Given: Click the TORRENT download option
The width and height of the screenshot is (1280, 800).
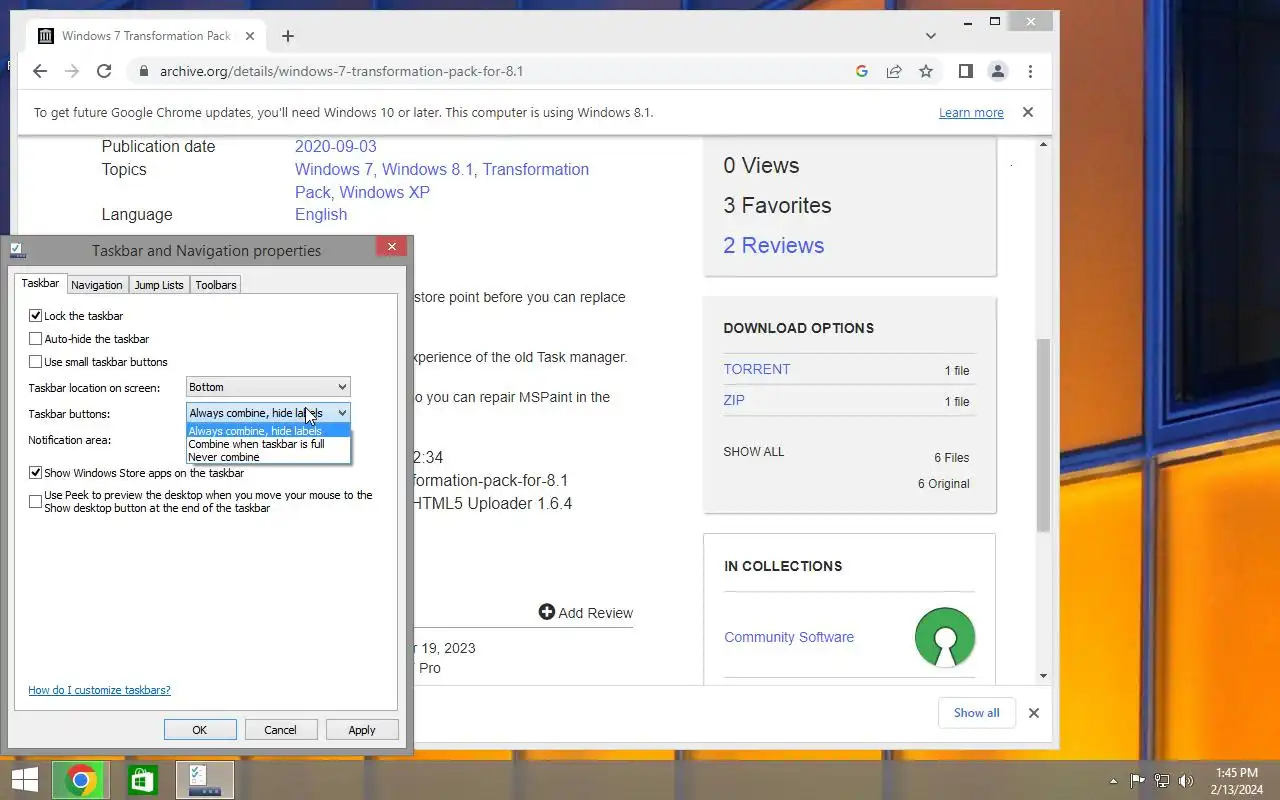Looking at the screenshot, I should (757, 369).
